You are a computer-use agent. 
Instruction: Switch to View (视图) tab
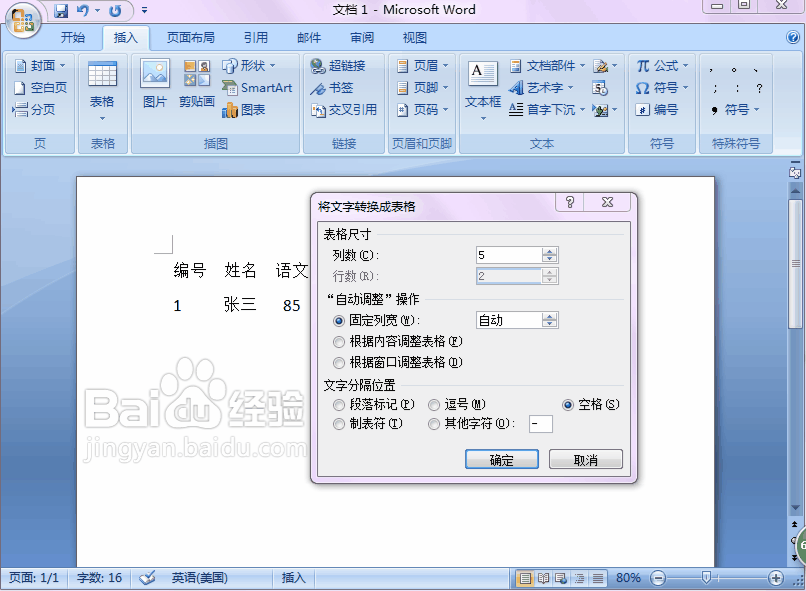click(414, 38)
